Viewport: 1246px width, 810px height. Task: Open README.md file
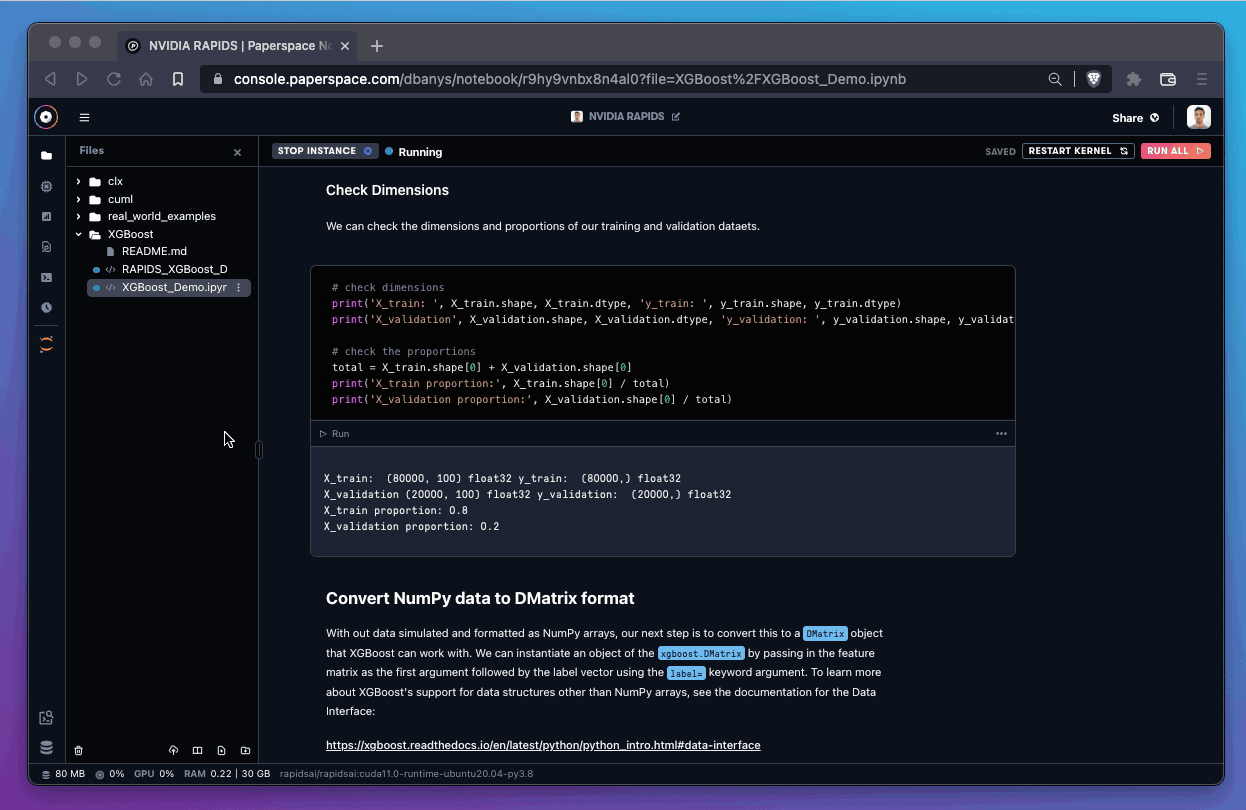[154, 251]
